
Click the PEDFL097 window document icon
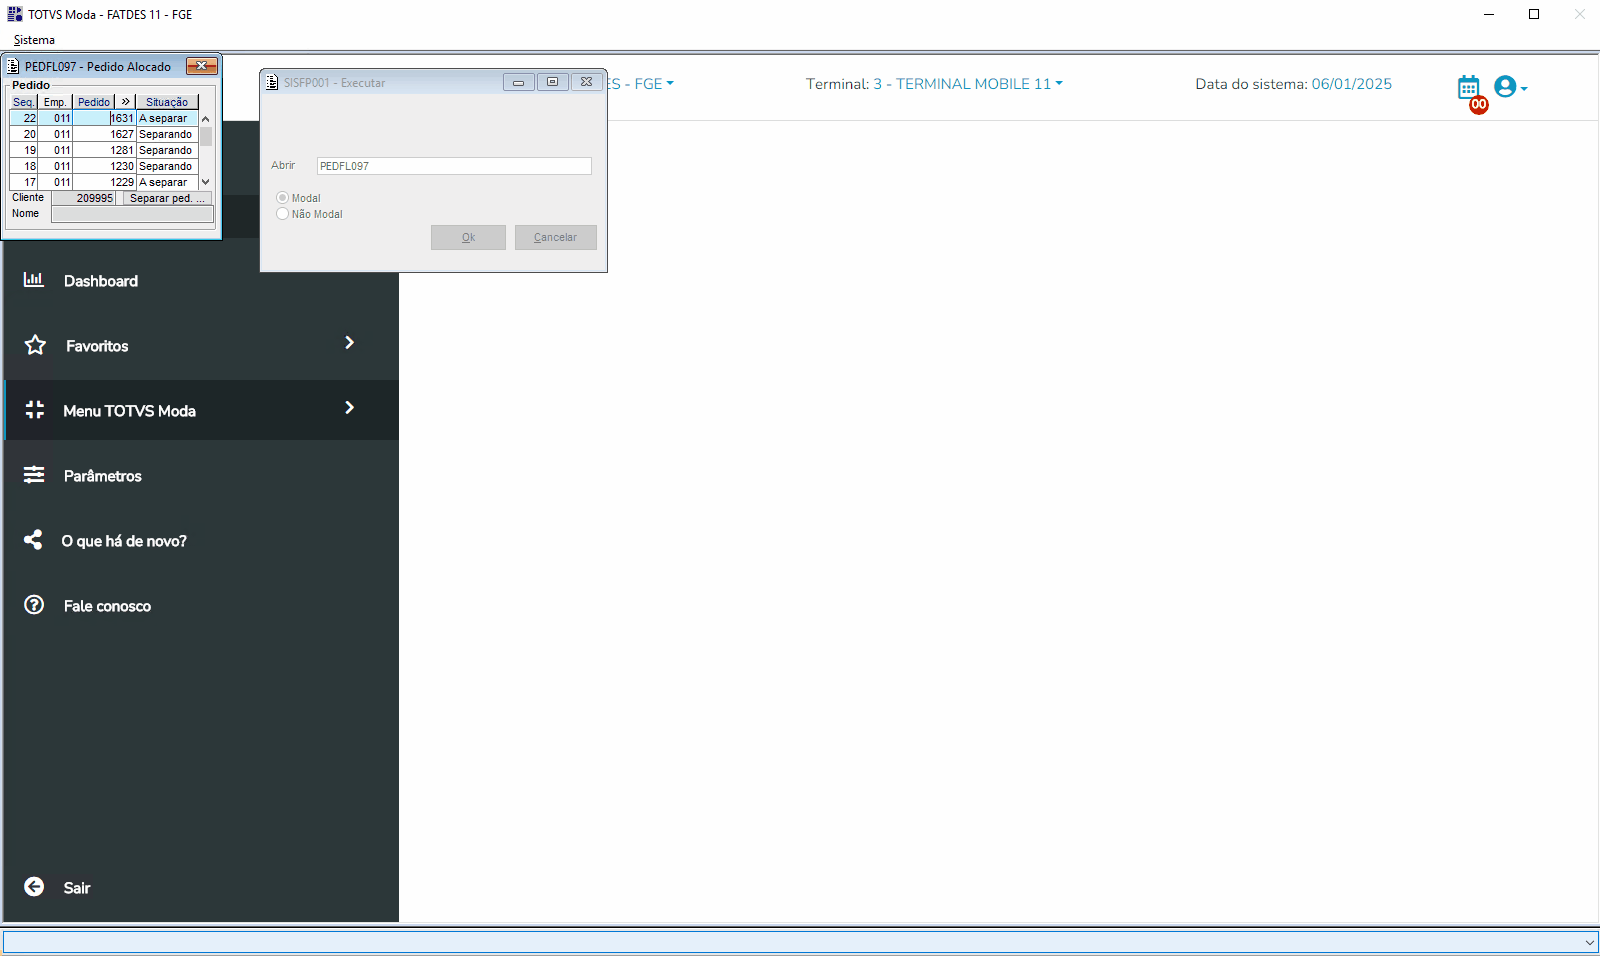[x=13, y=66]
